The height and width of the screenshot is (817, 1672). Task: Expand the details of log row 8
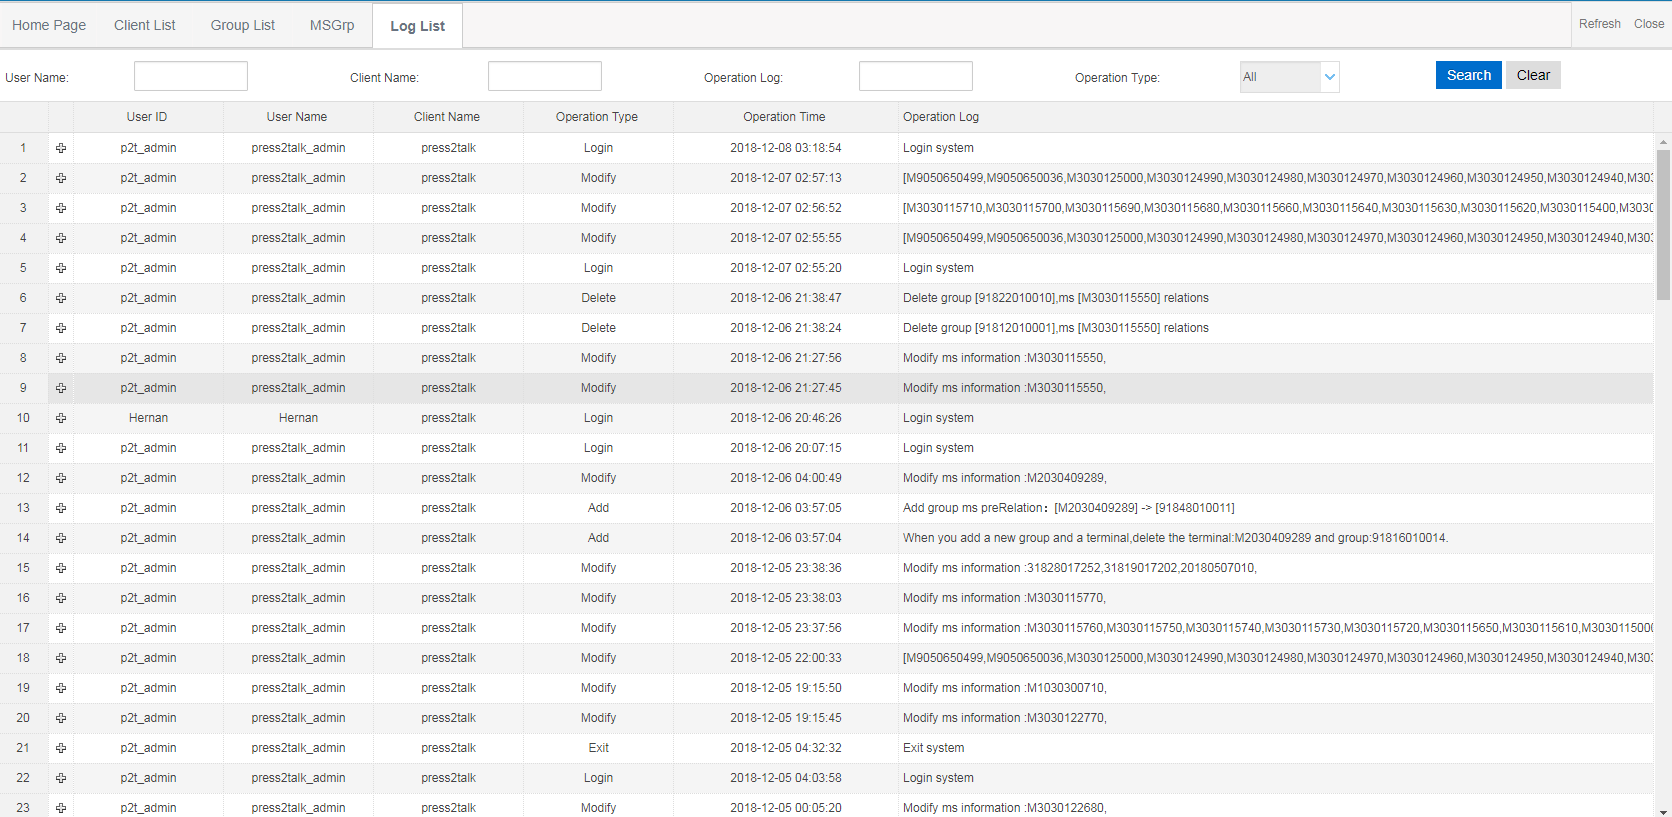pyautogui.click(x=61, y=358)
